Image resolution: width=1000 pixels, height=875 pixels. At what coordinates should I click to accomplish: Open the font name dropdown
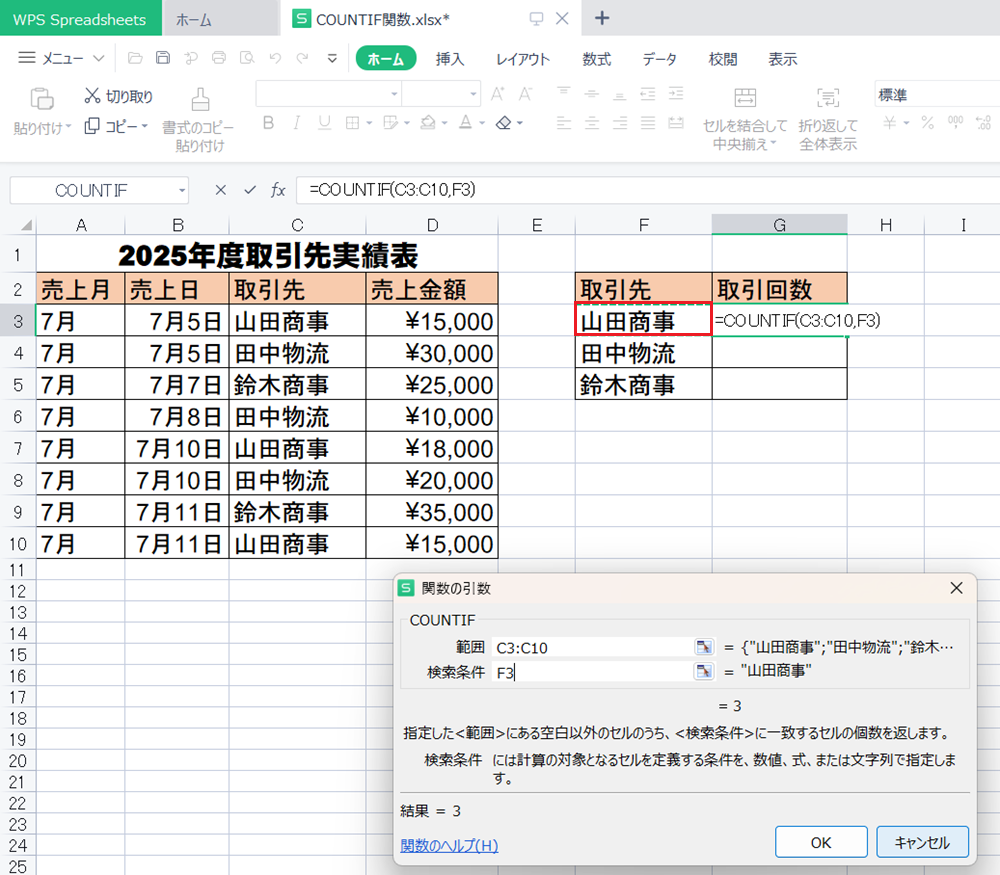[x=394, y=94]
